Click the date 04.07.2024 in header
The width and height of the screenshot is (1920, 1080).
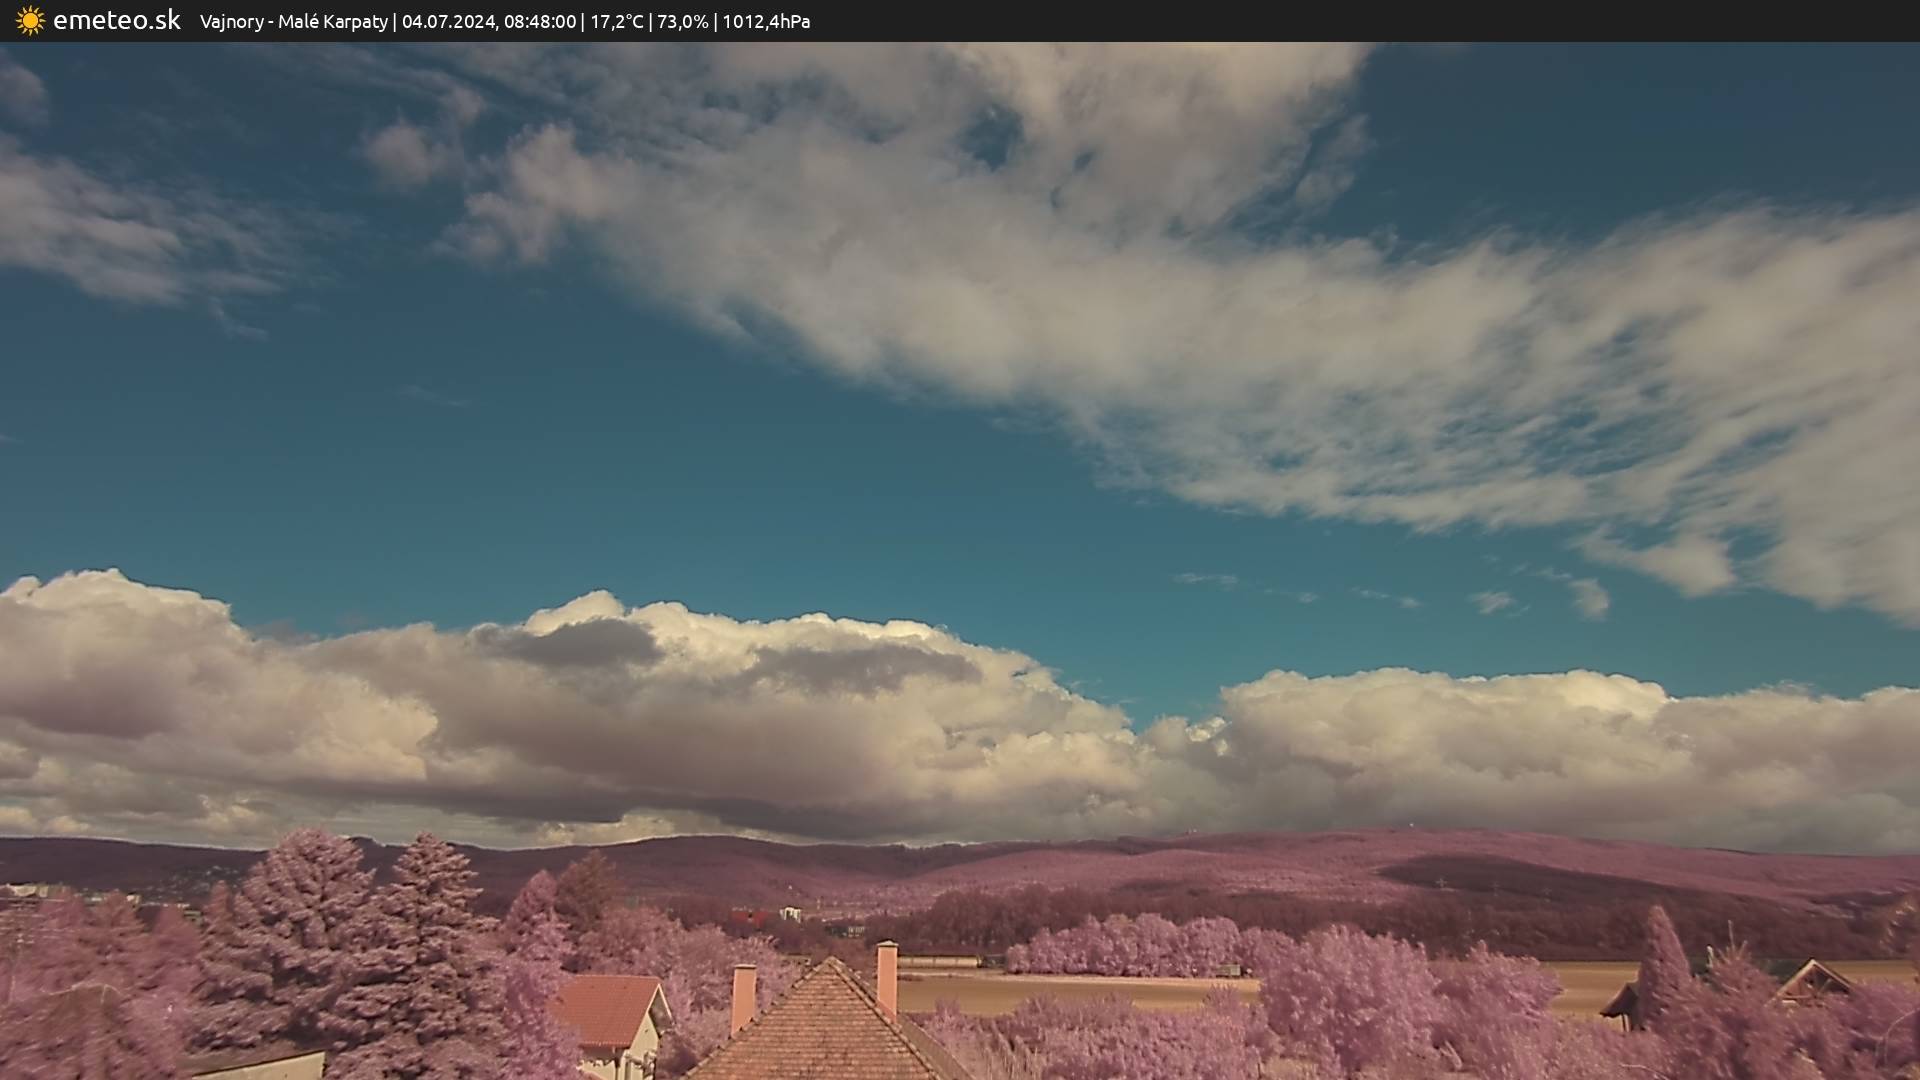(448, 22)
